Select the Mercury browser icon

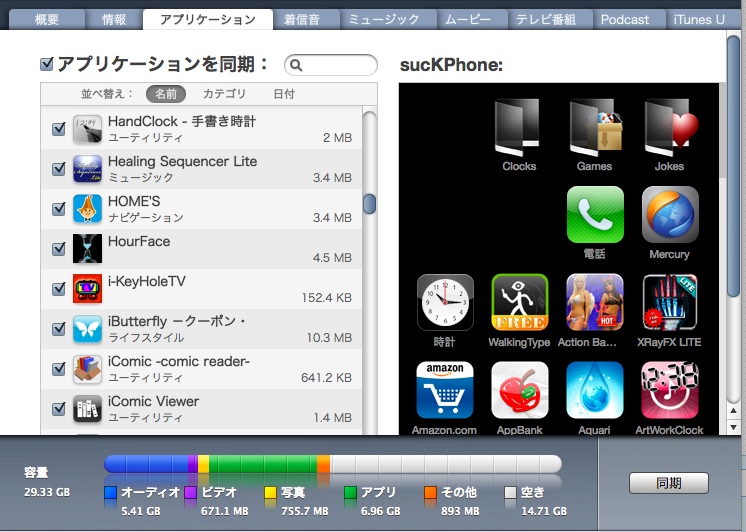(x=670, y=215)
